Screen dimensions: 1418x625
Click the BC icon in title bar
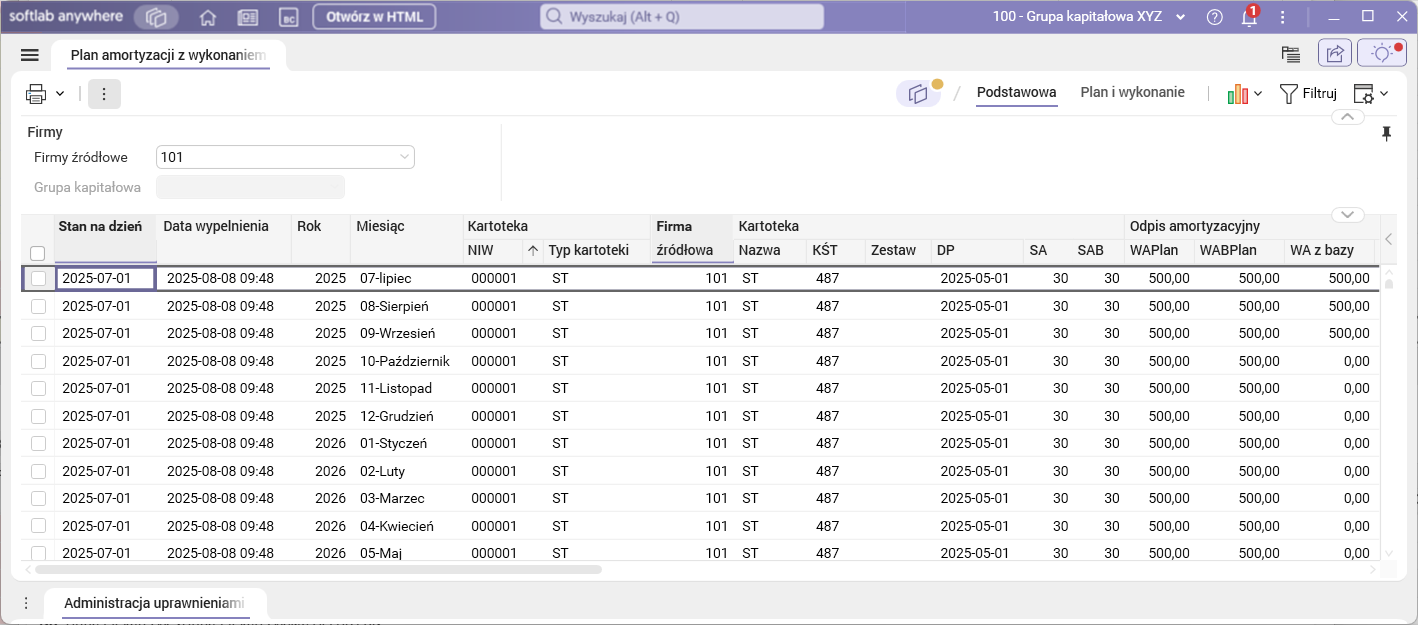[x=289, y=17]
